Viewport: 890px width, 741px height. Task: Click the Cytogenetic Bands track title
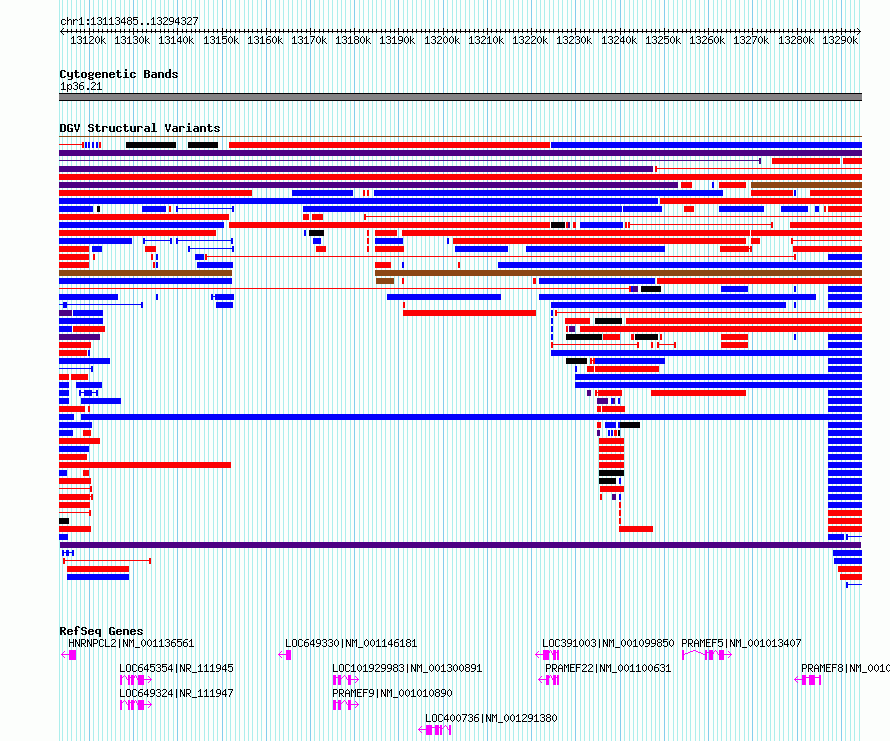(119, 74)
